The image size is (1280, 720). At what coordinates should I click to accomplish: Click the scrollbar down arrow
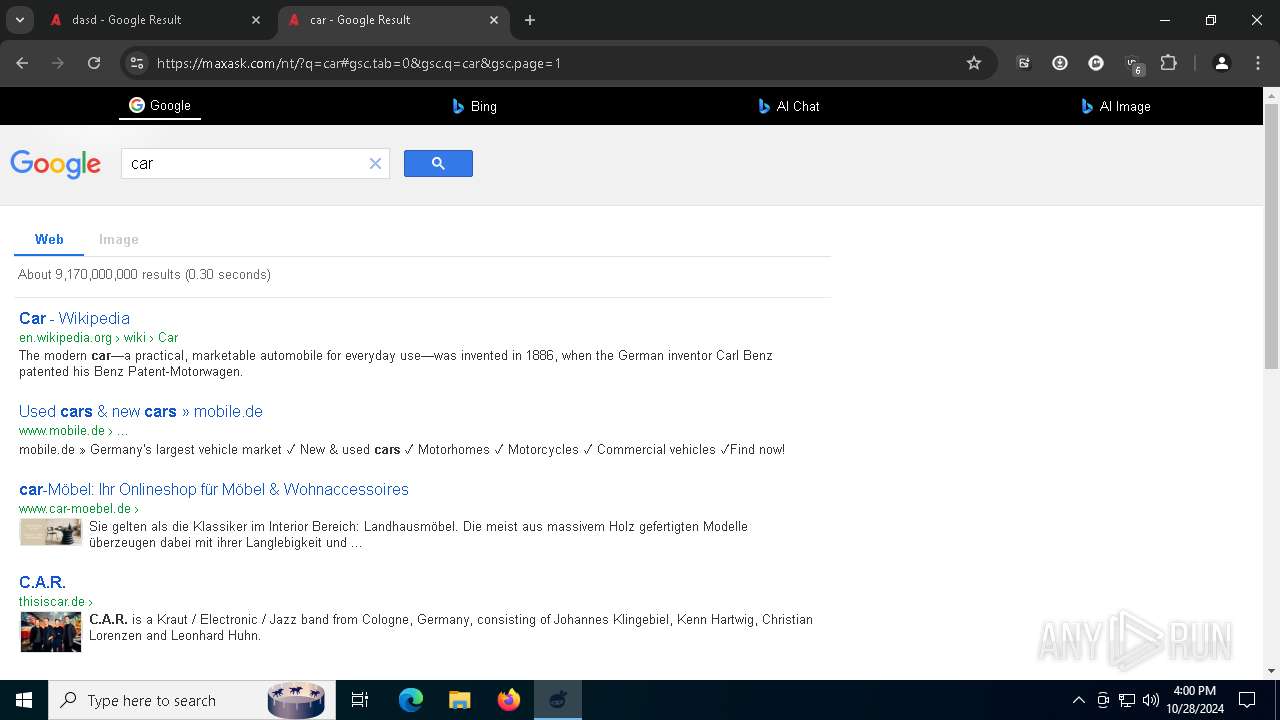point(1271,671)
